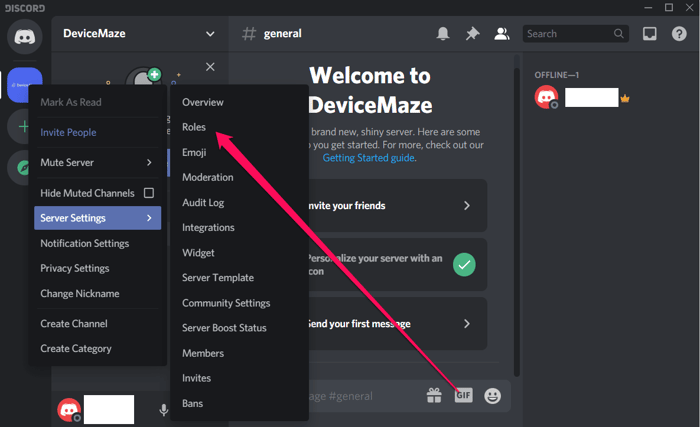The image size is (700, 427).
Task: Tick the Hide Muted Channels checkbox
Action: pyautogui.click(x=149, y=193)
